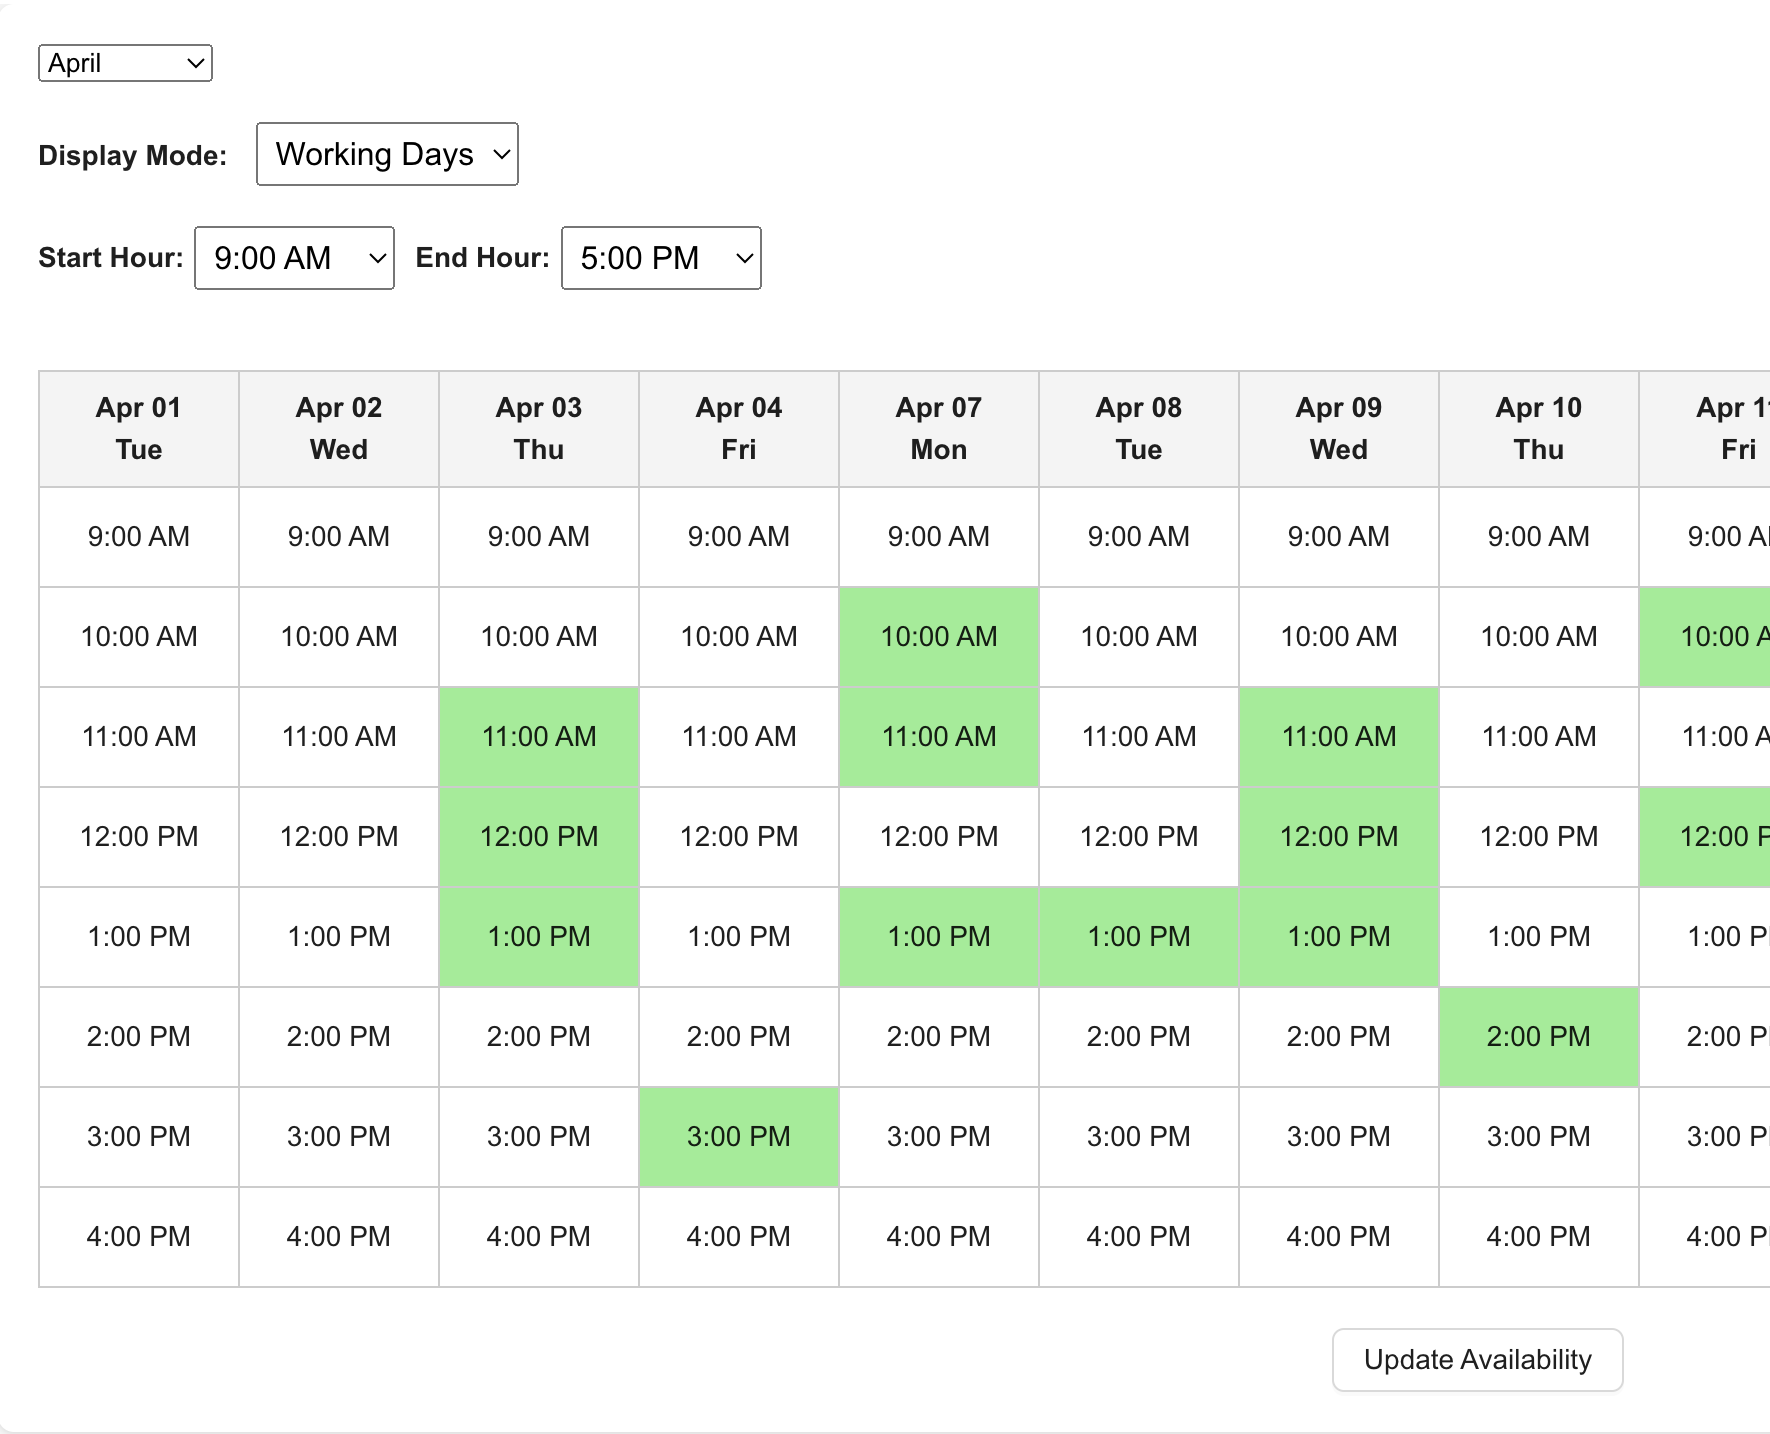This screenshot has height=1434, width=1770.
Task: Deselect the Apr 09 1:00 PM slot
Action: (x=1339, y=937)
